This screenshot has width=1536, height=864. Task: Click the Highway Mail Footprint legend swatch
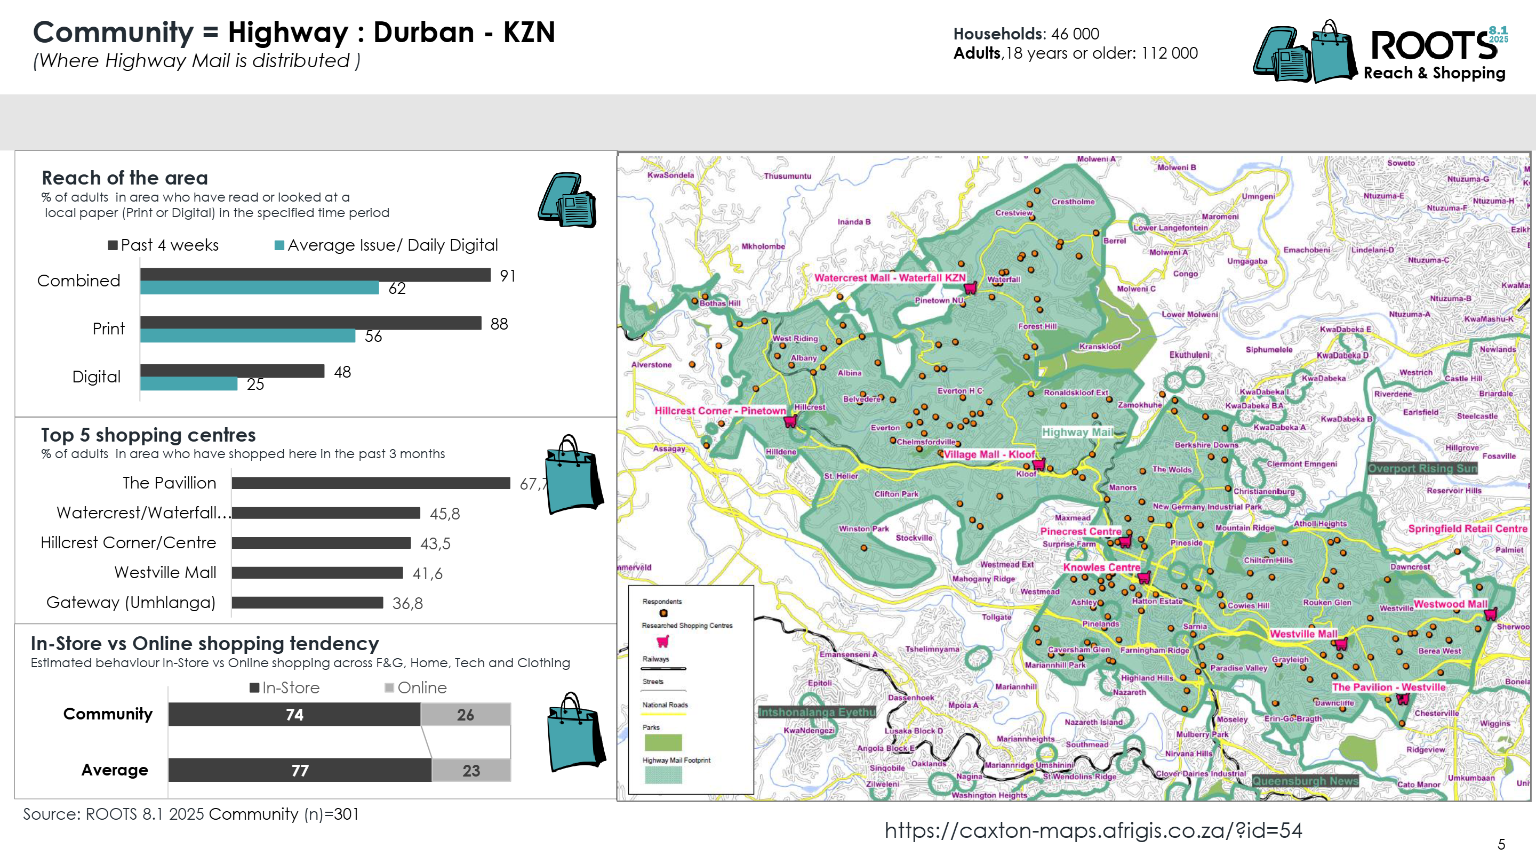[662, 775]
